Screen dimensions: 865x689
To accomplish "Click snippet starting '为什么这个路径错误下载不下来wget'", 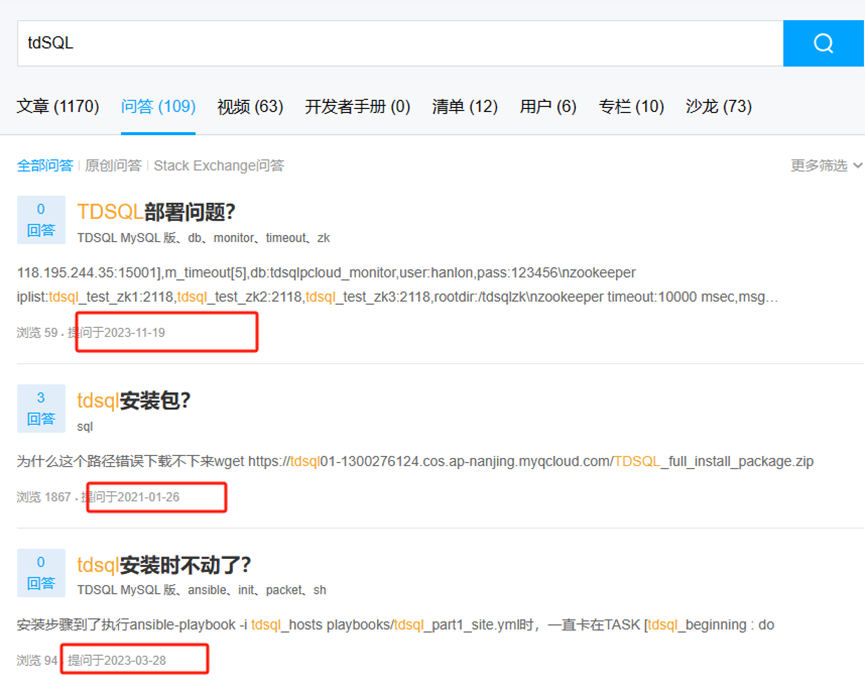I will (415, 461).
